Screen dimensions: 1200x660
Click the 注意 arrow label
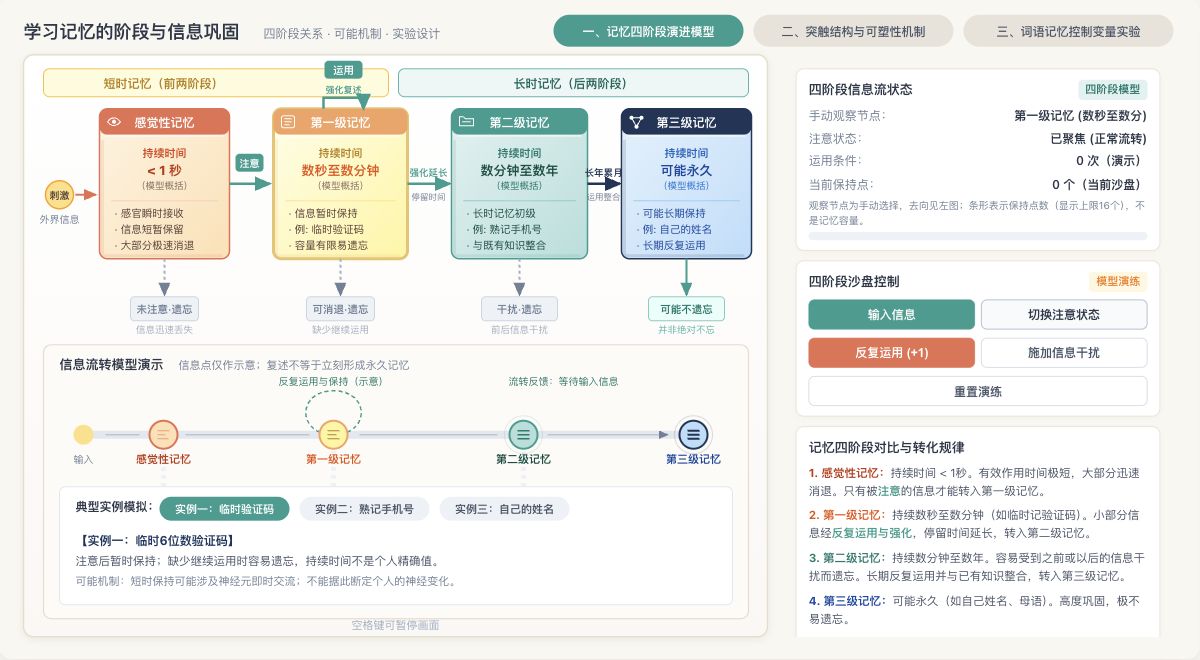[249, 163]
